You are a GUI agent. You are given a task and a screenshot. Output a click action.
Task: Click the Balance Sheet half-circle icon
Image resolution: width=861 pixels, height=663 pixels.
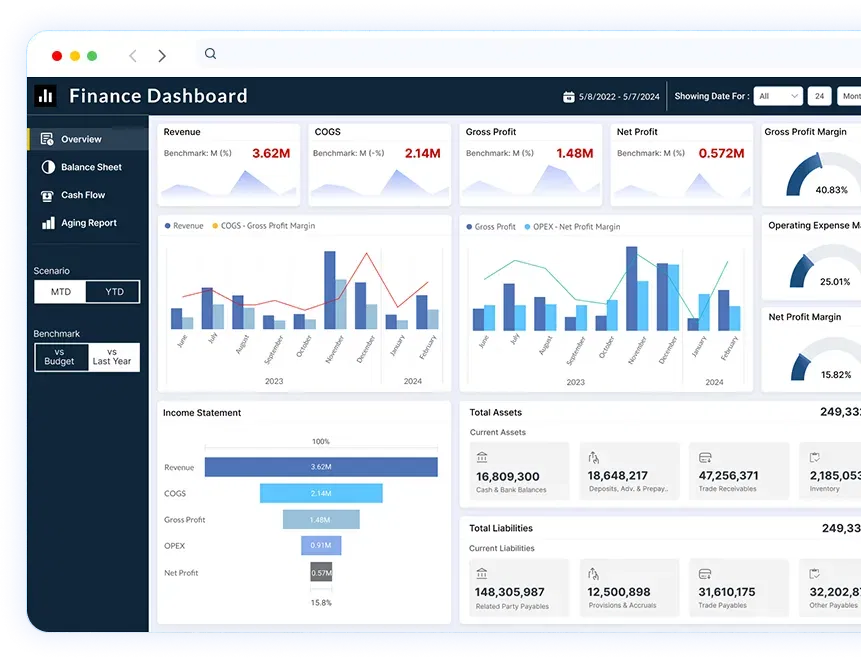[47, 167]
